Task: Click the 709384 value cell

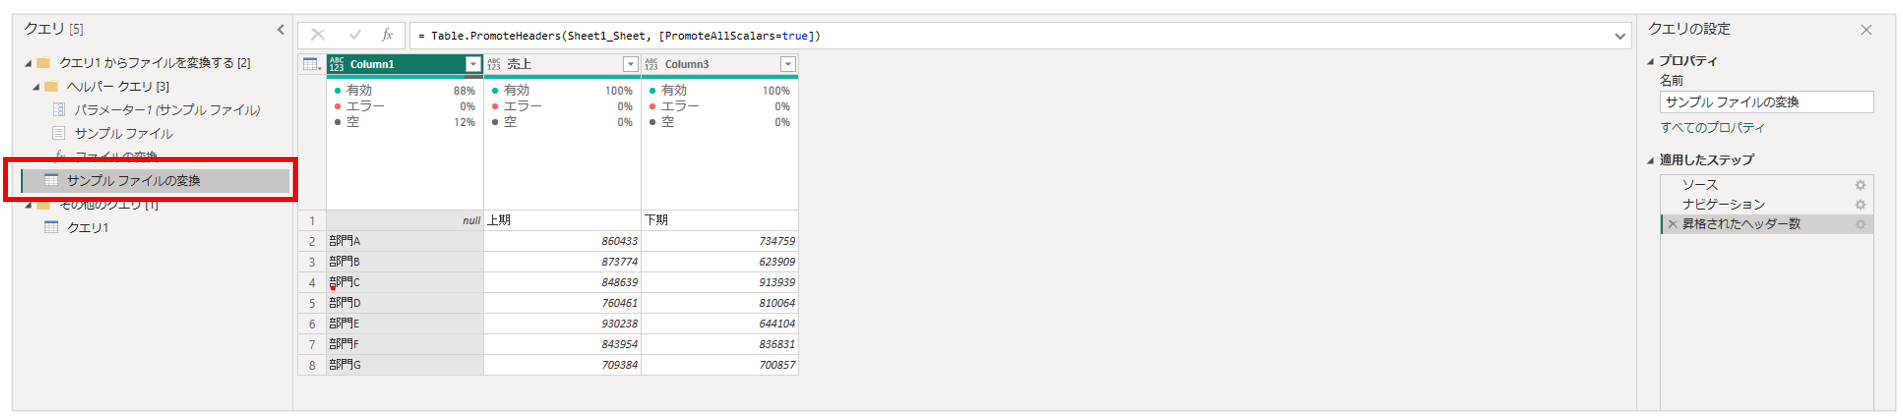Action: click(x=562, y=365)
